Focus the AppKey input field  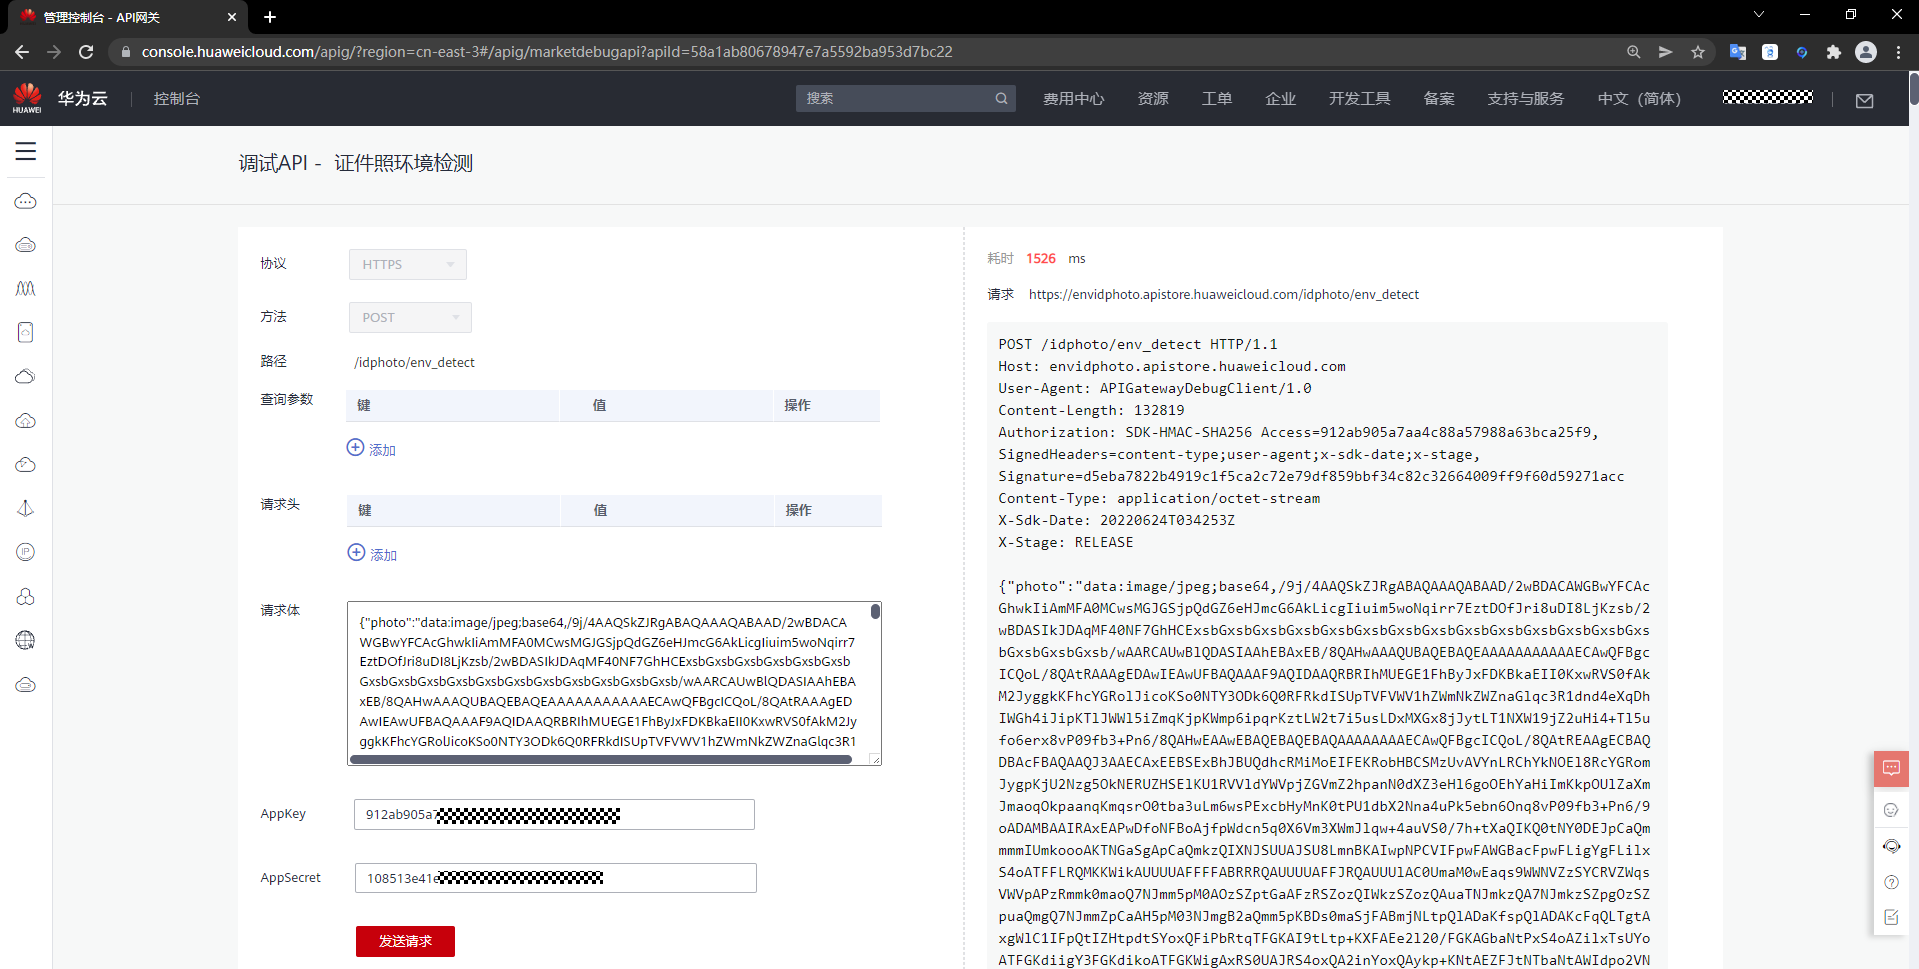tap(554, 814)
